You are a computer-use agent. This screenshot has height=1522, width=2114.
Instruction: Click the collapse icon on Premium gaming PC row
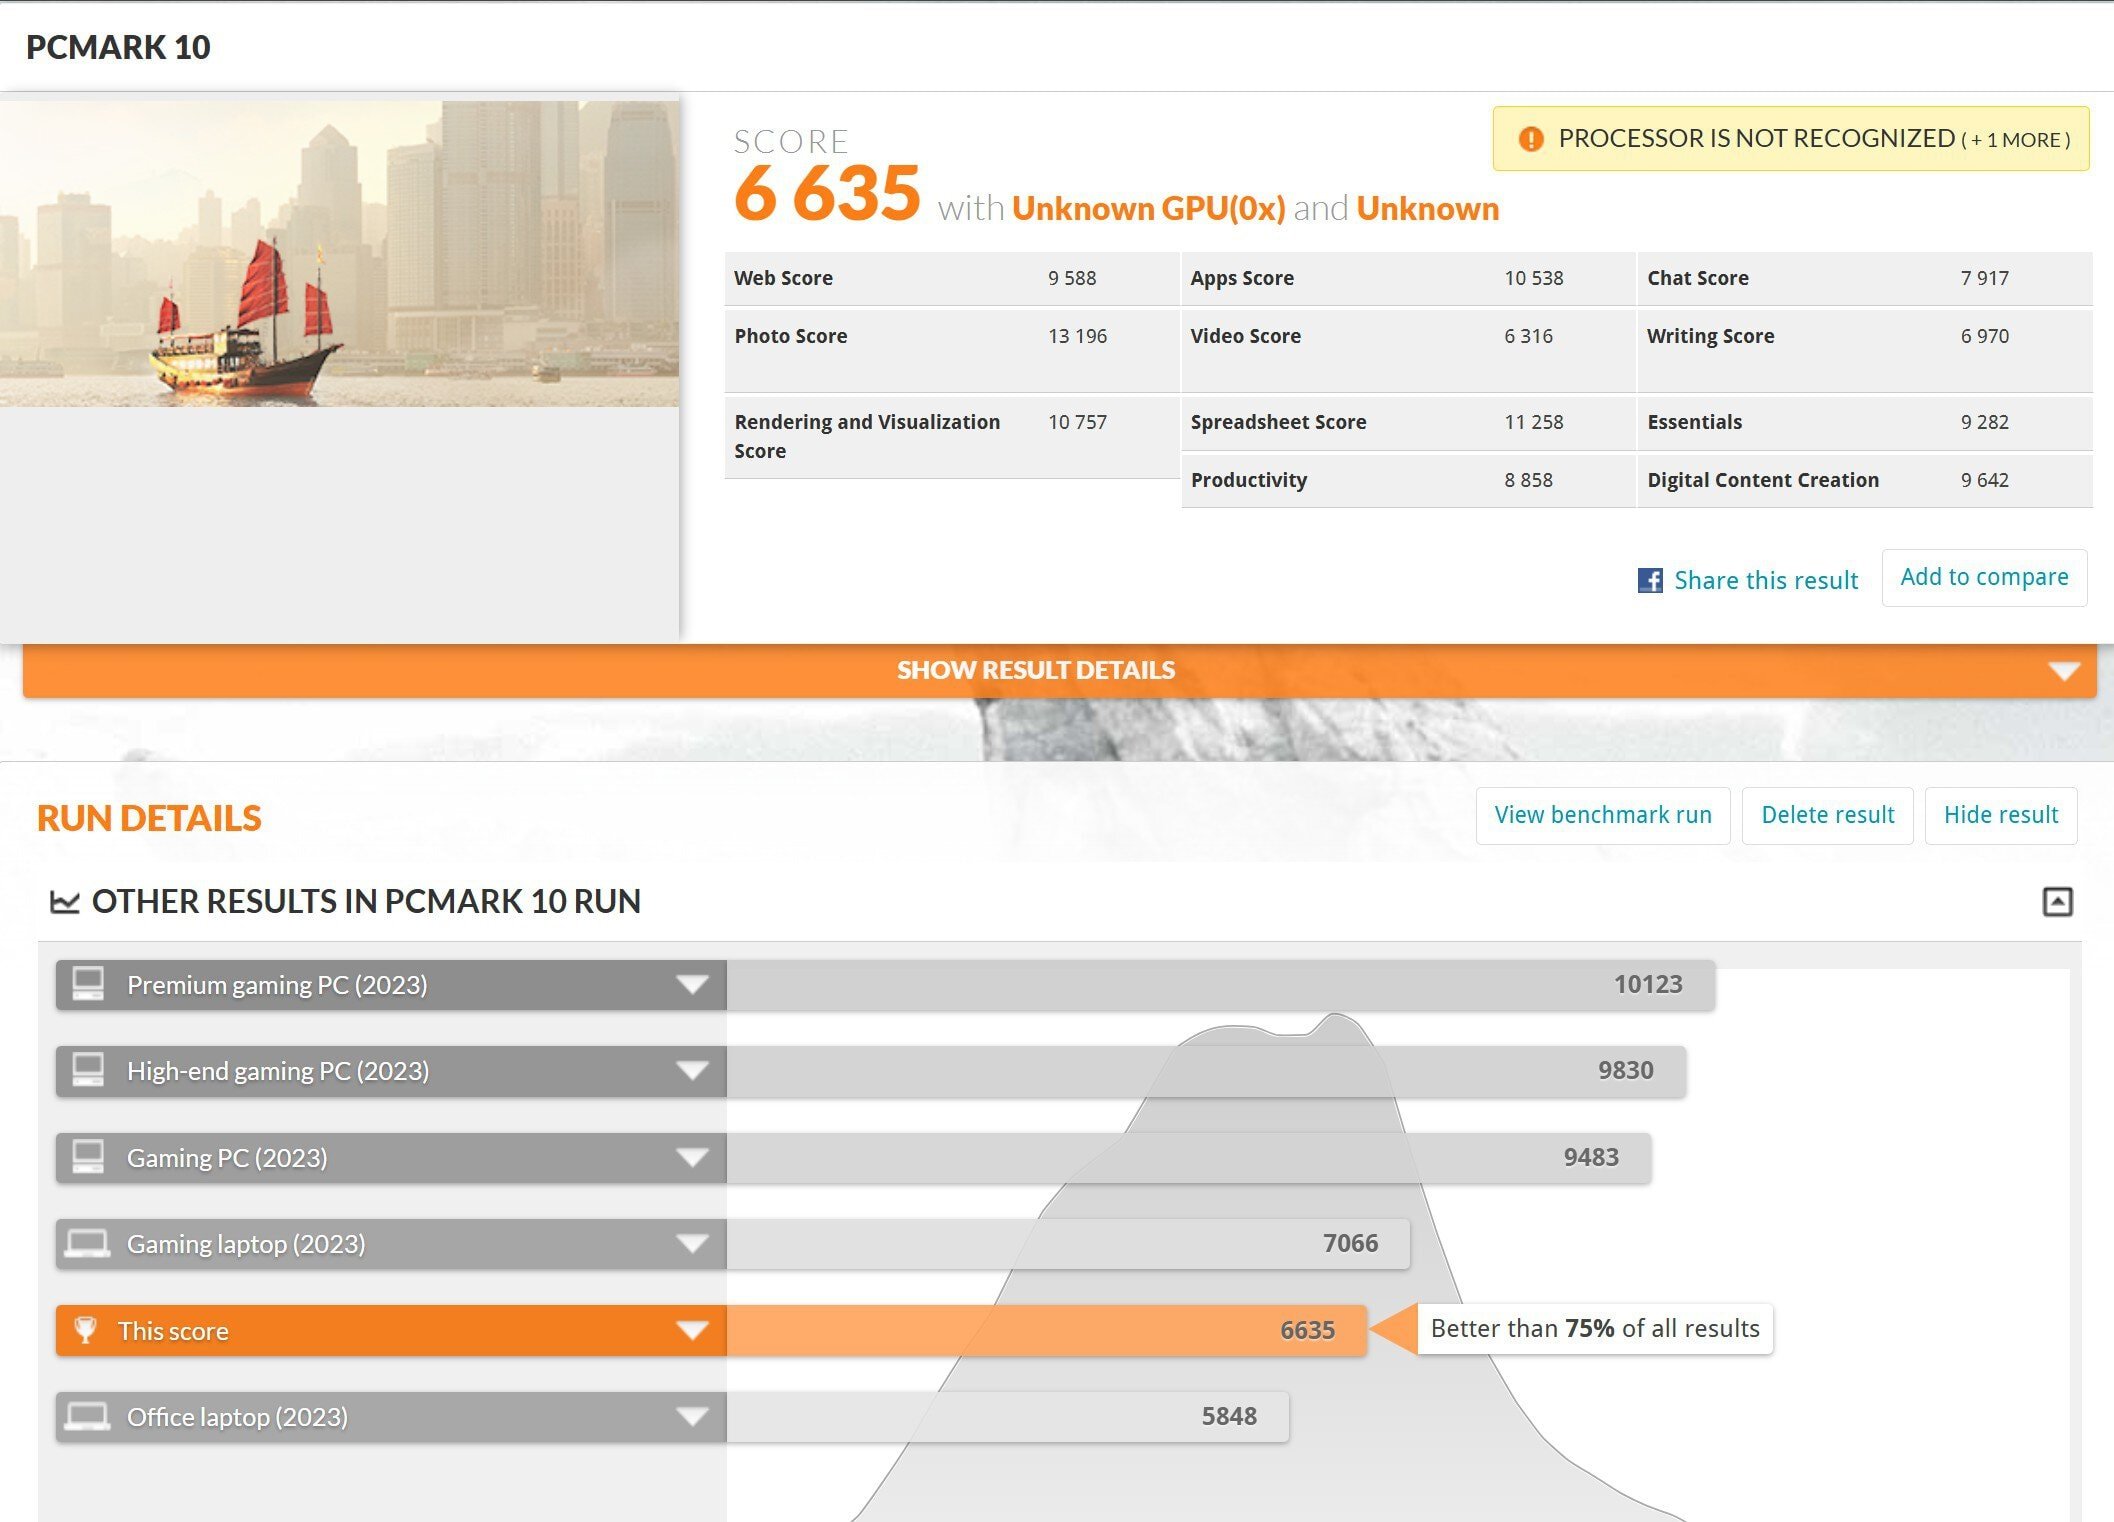(x=691, y=983)
